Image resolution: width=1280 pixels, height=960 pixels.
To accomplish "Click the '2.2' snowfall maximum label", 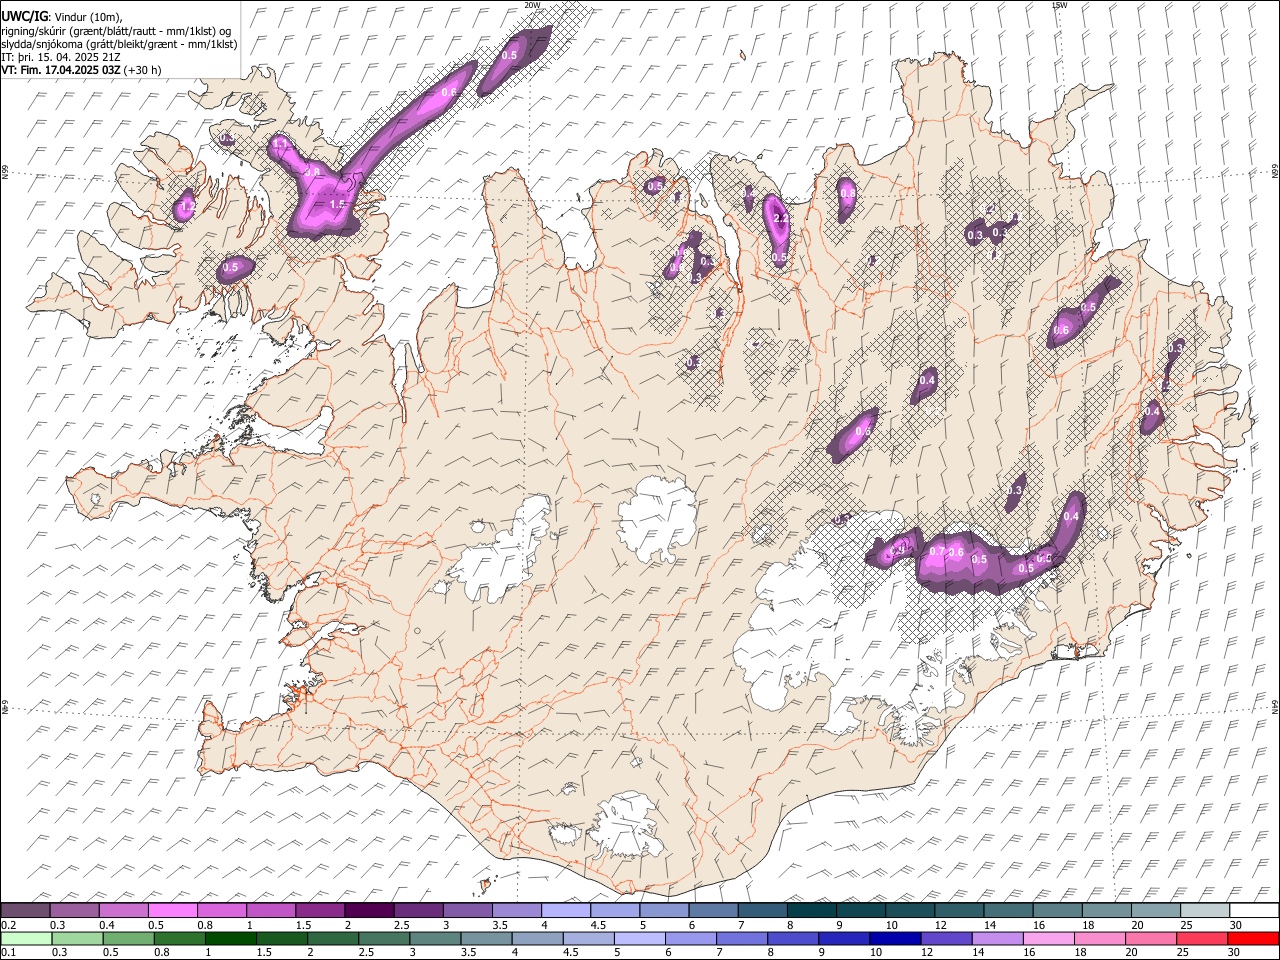I will pyautogui.click(x=781, y=218).
